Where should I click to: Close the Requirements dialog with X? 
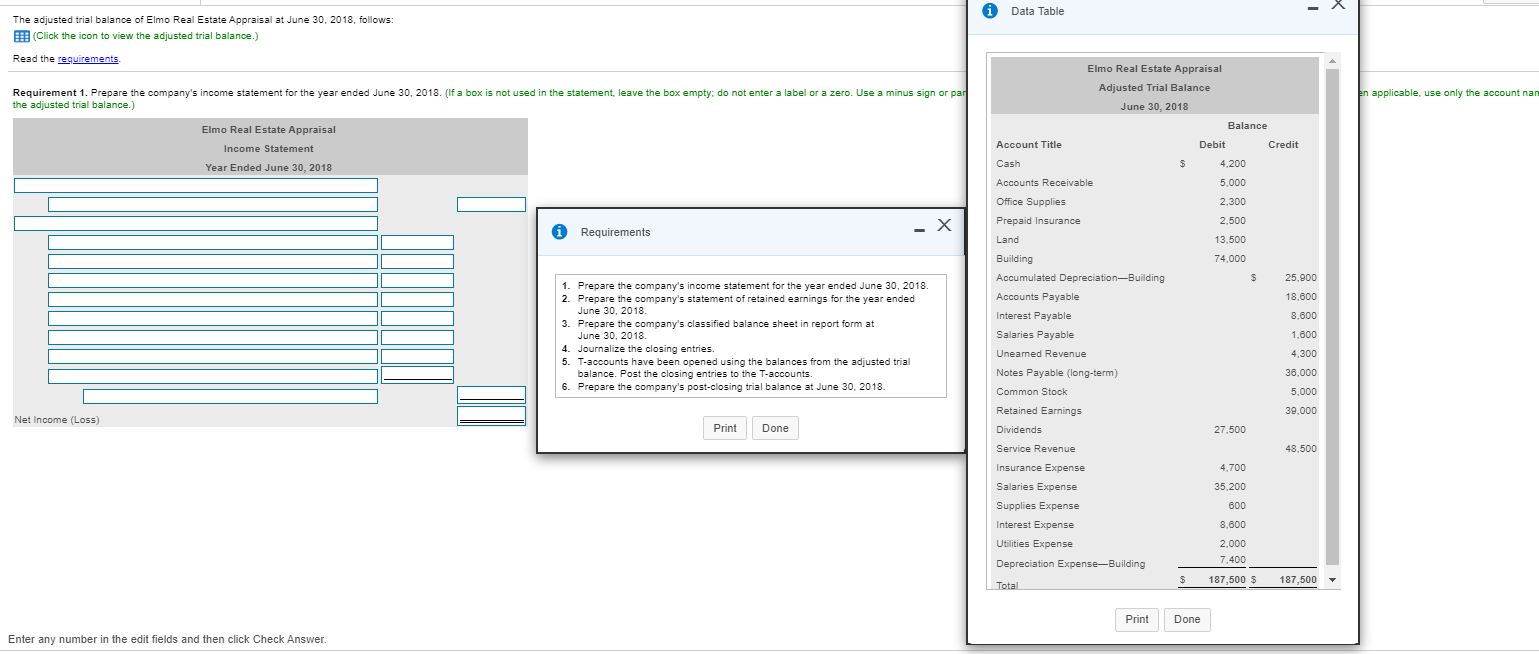click(x=943, y=224)
